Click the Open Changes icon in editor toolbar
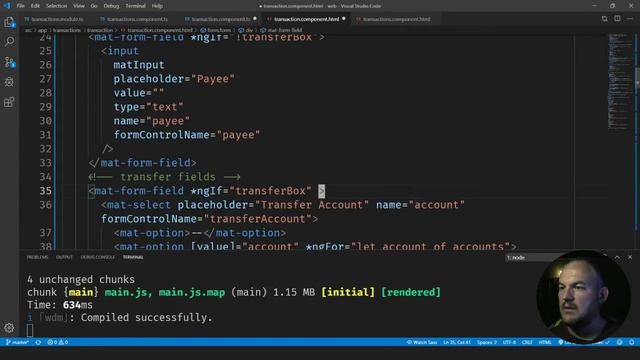This screenshot has width=640, height=360. coord(604,19)
